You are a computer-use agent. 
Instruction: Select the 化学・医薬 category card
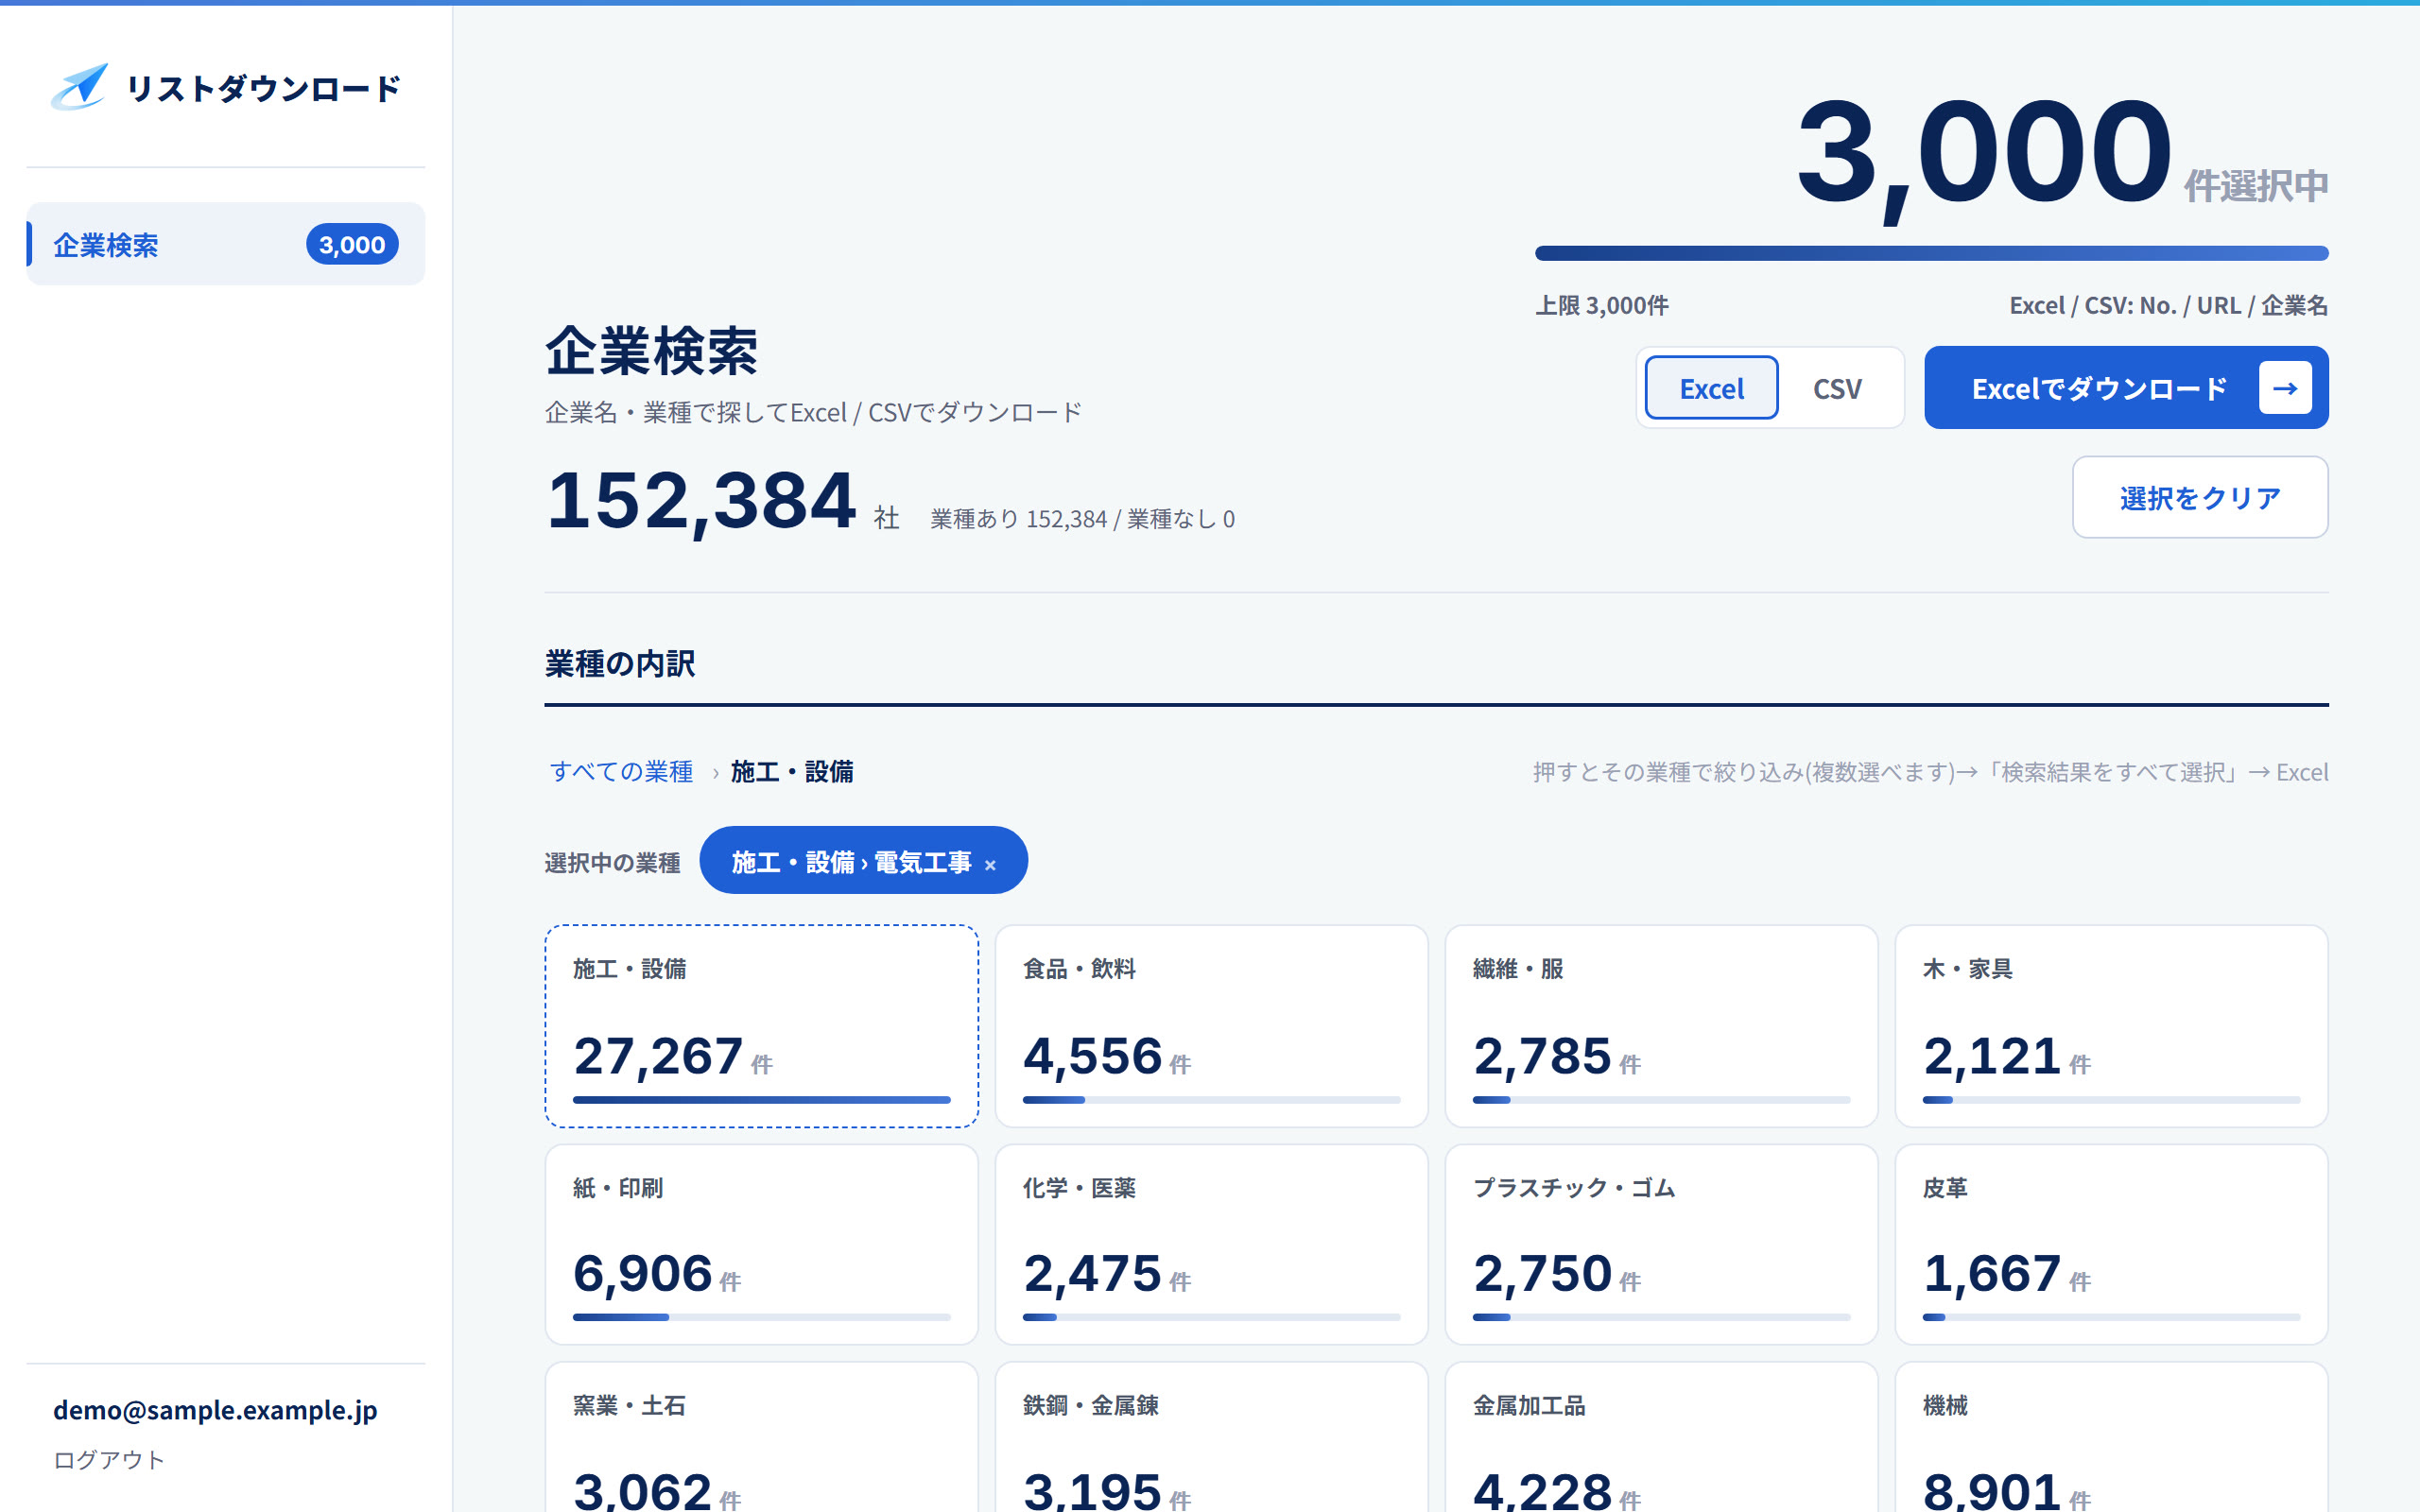pos(1211,1244)
